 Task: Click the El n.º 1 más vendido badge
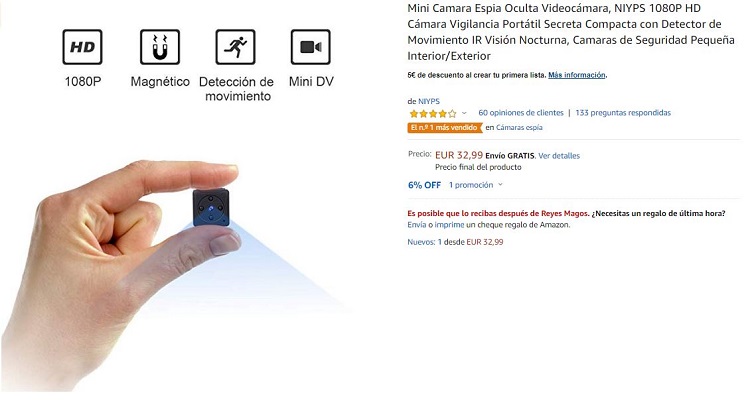pyautogui.click(x=445, y=128)
